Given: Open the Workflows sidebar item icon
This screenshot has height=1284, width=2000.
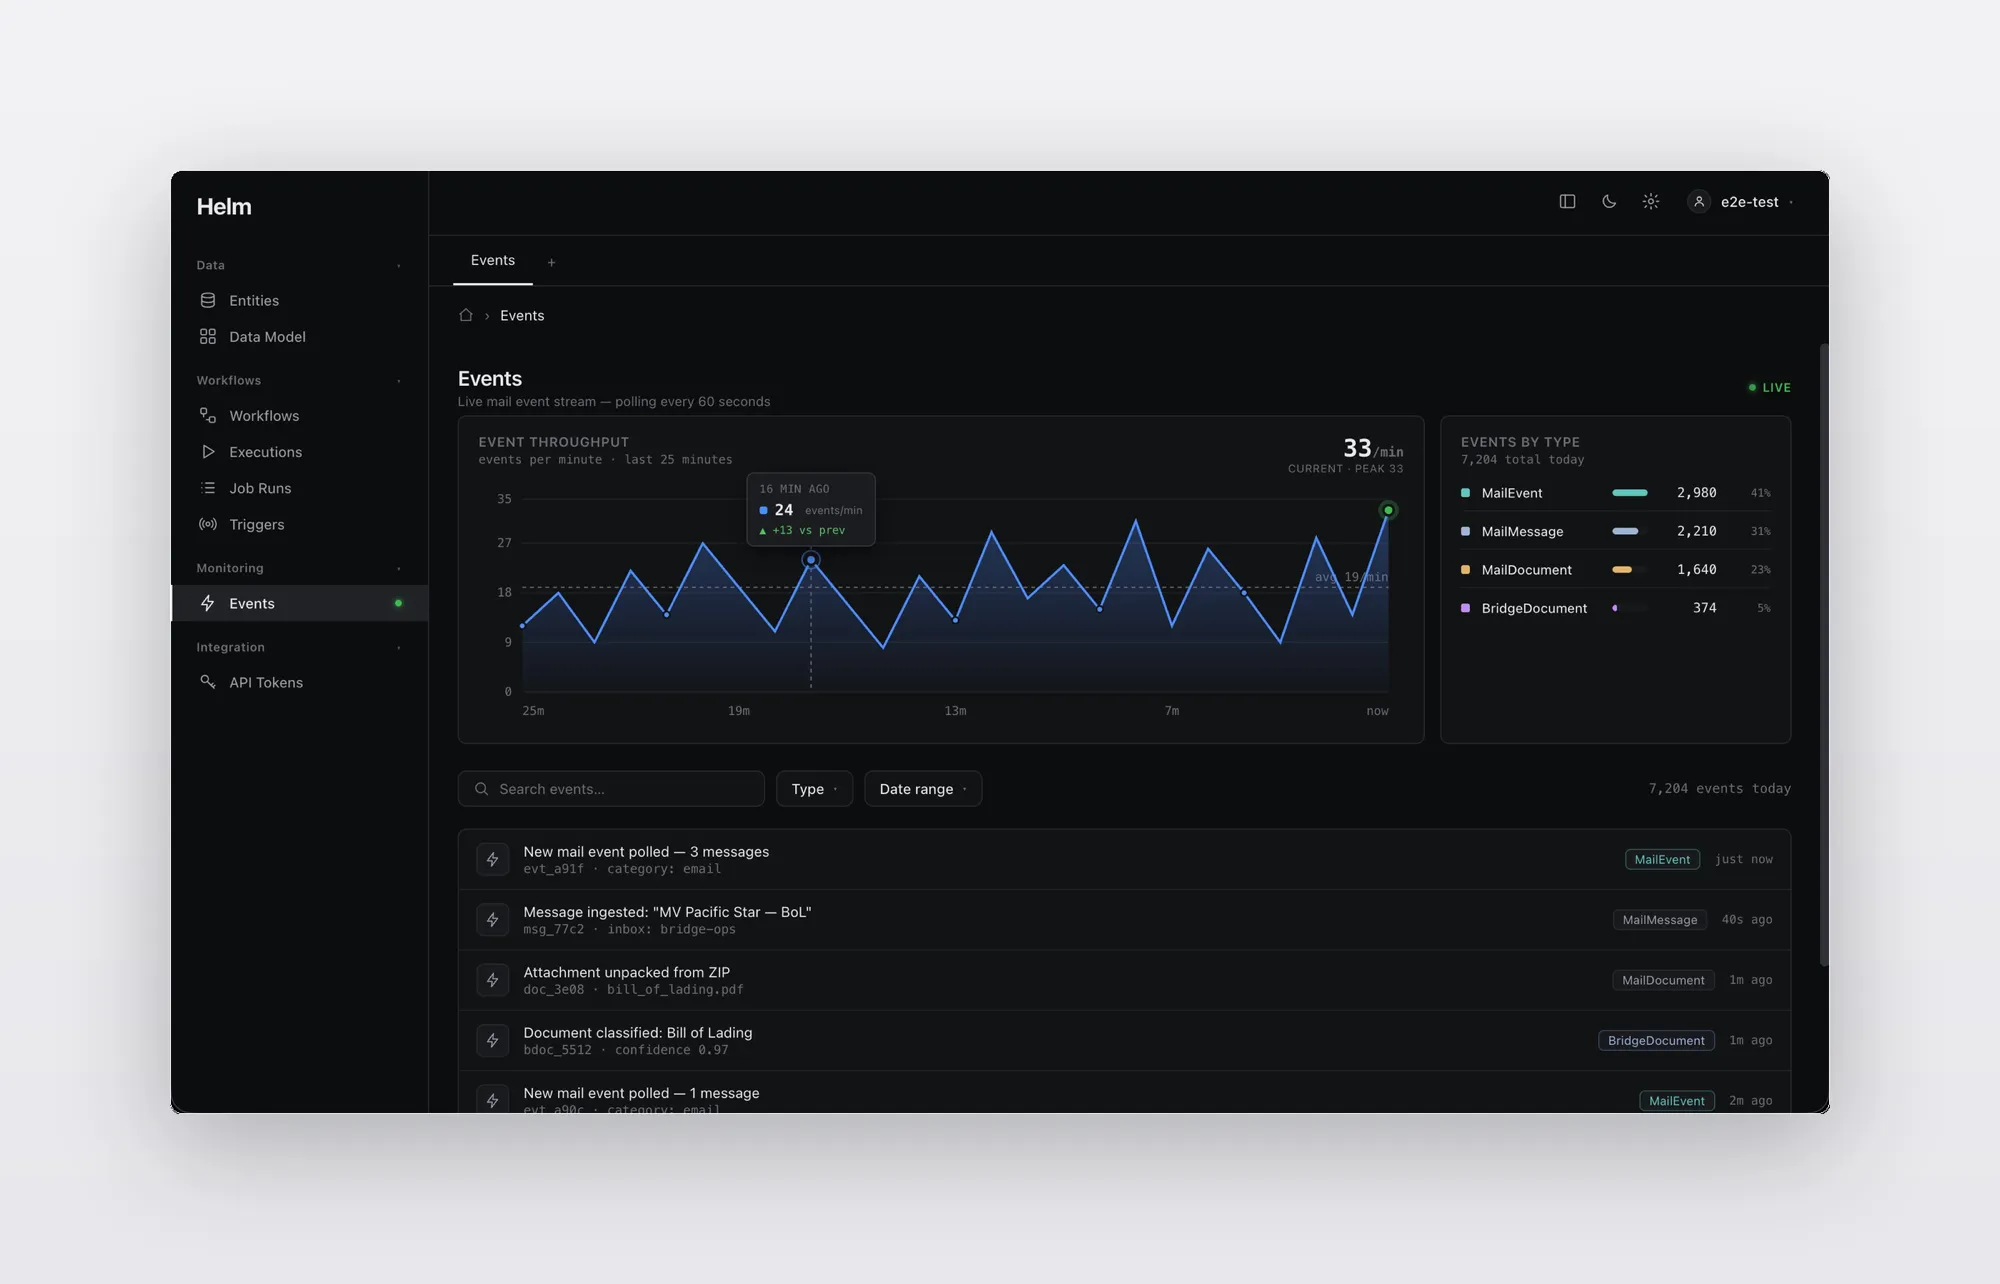Looking at the screenshot, I should click(208, 415).
